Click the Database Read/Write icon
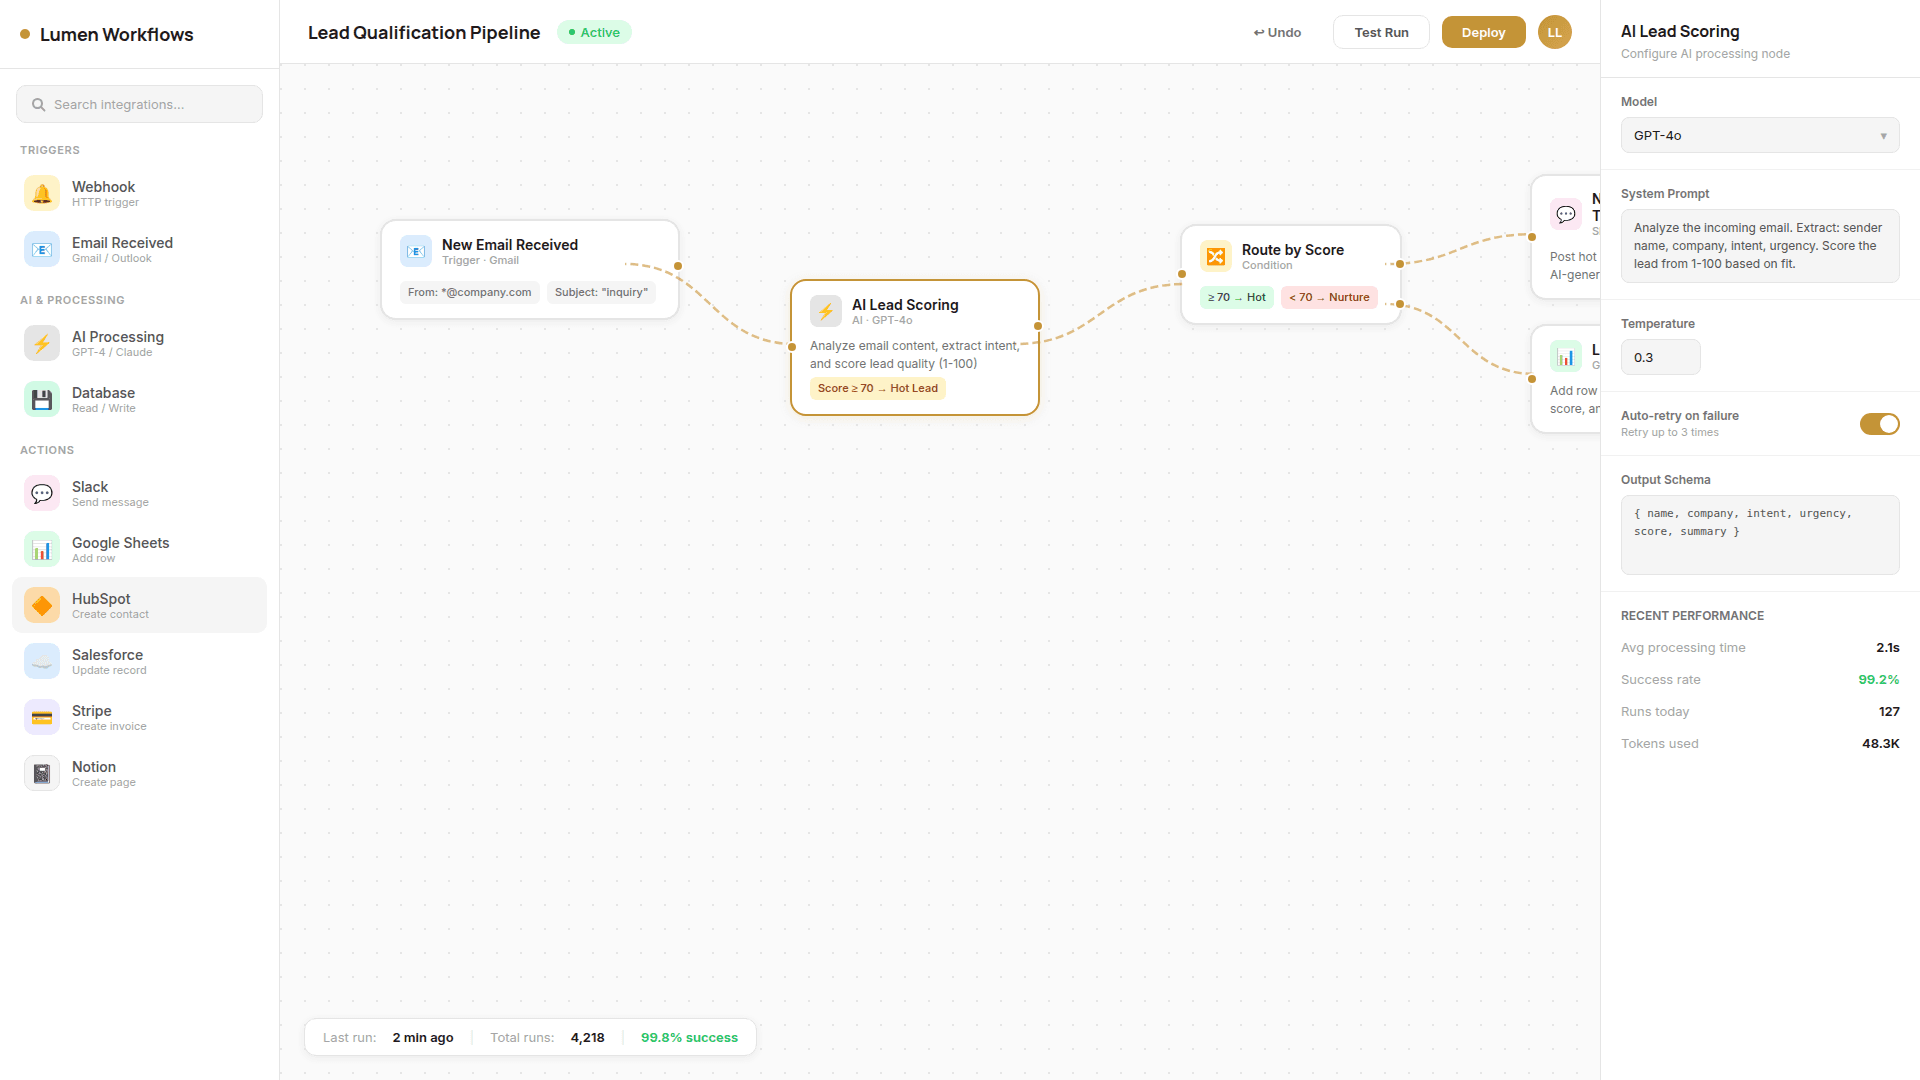Viewport: 1920px width, 1080px height. coord(41,399)
